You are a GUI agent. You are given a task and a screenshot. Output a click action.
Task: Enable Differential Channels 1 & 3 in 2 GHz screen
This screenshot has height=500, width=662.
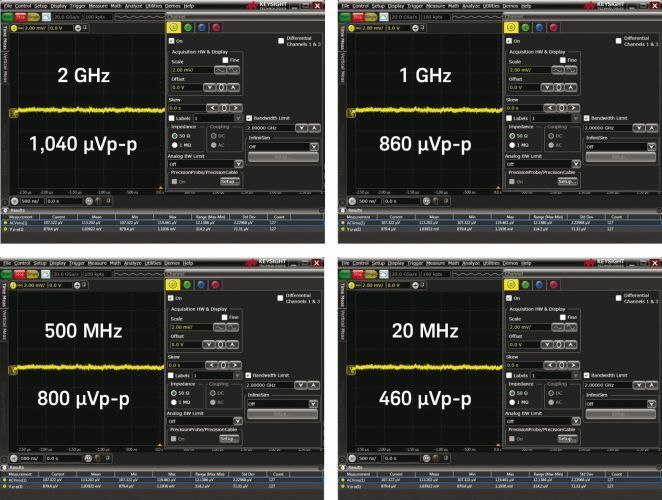(x=281, y=41)
